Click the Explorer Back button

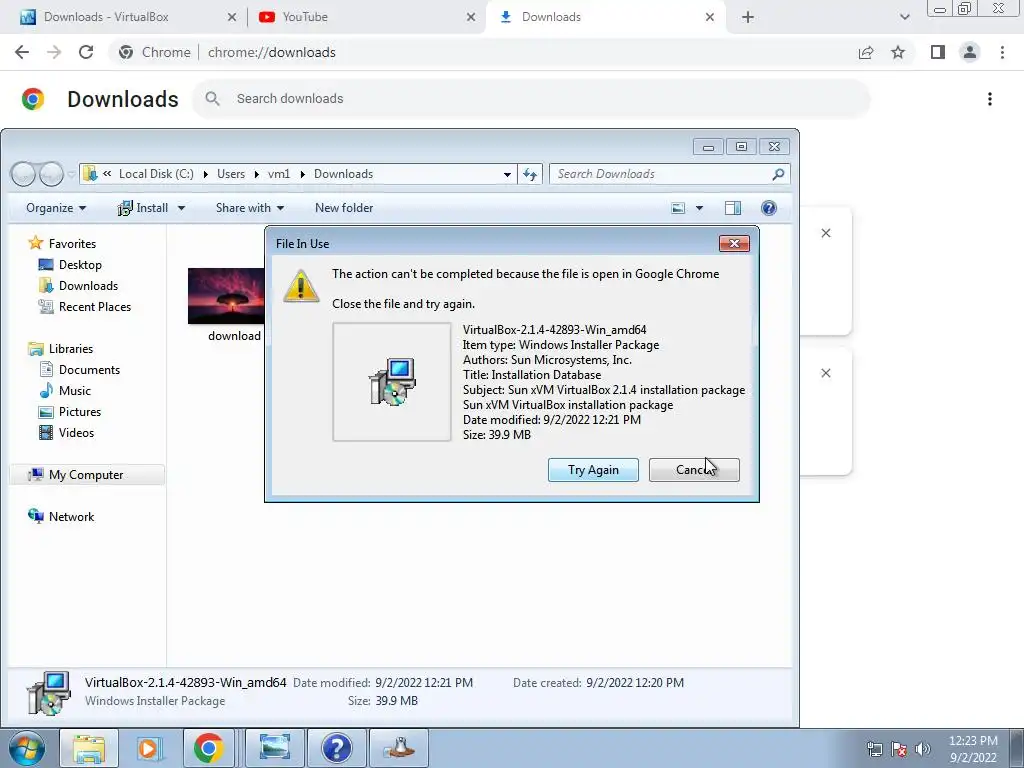click(x=23, y=174)
